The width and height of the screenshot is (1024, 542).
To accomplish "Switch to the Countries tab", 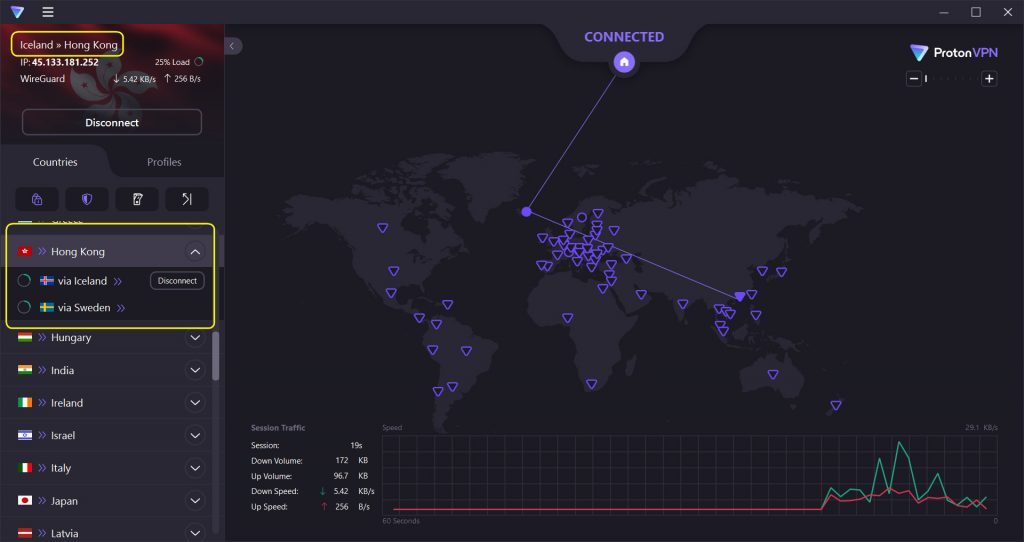I will [55, 162].
